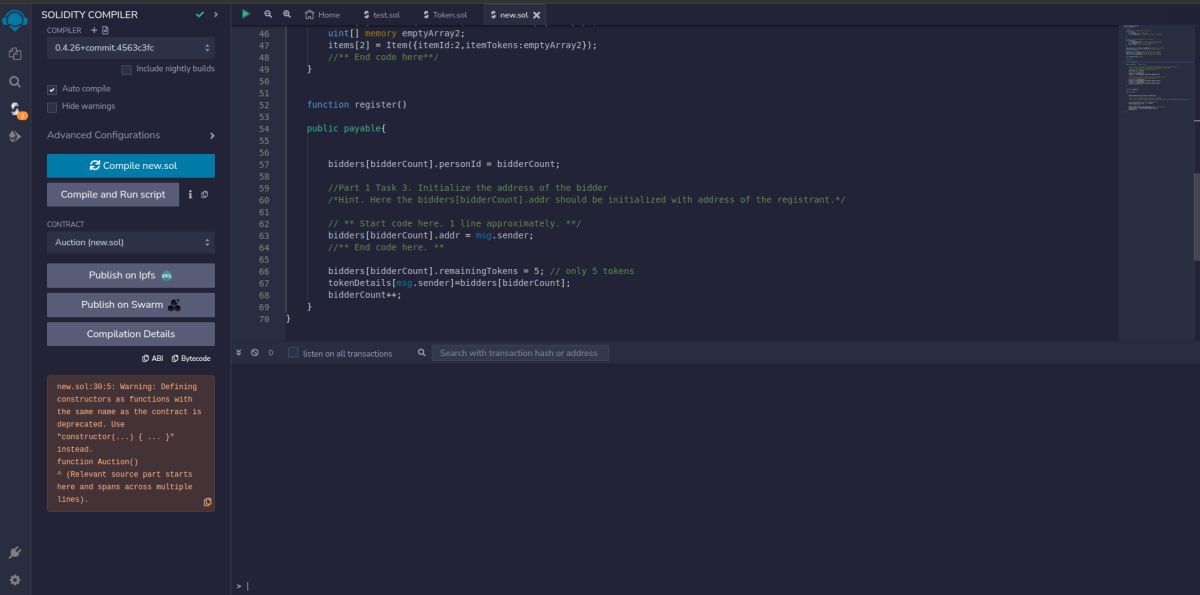Toggle Include nightly builds checkbox
1200x595 pixels.
(x=127, y=69)
